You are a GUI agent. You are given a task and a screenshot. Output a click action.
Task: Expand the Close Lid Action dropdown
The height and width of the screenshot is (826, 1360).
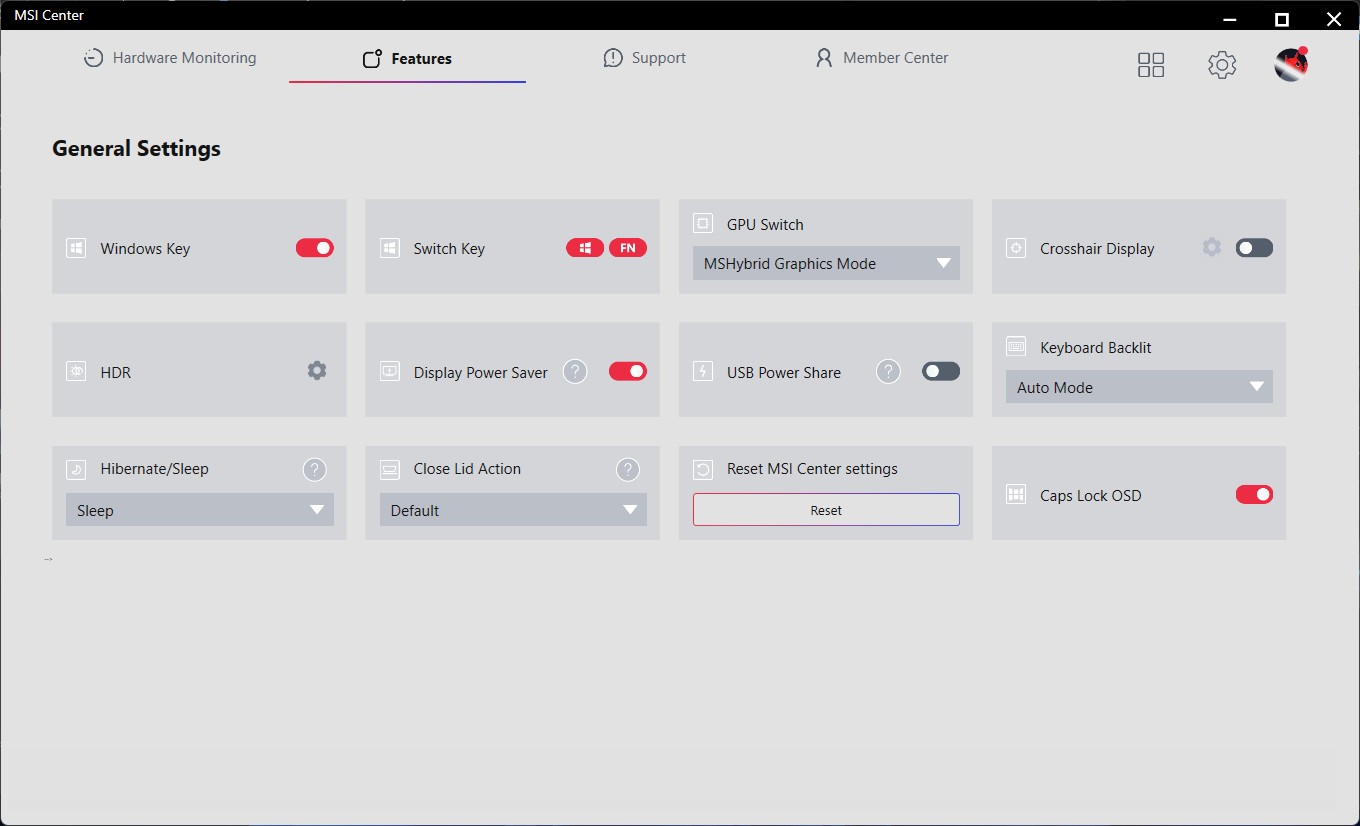tap(513, 510)
